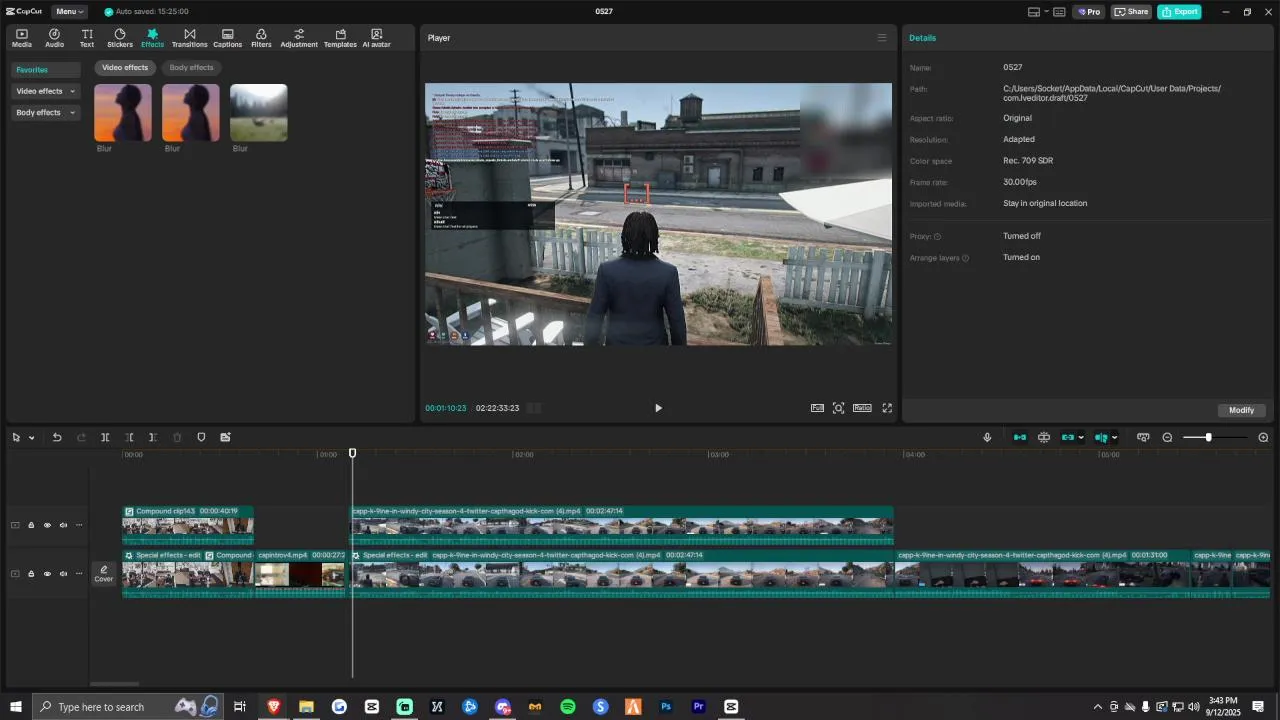The image size is (1280, 720).
Task: Adjust the timeline zoom slider handle
Action: (x=1208, y=437)
